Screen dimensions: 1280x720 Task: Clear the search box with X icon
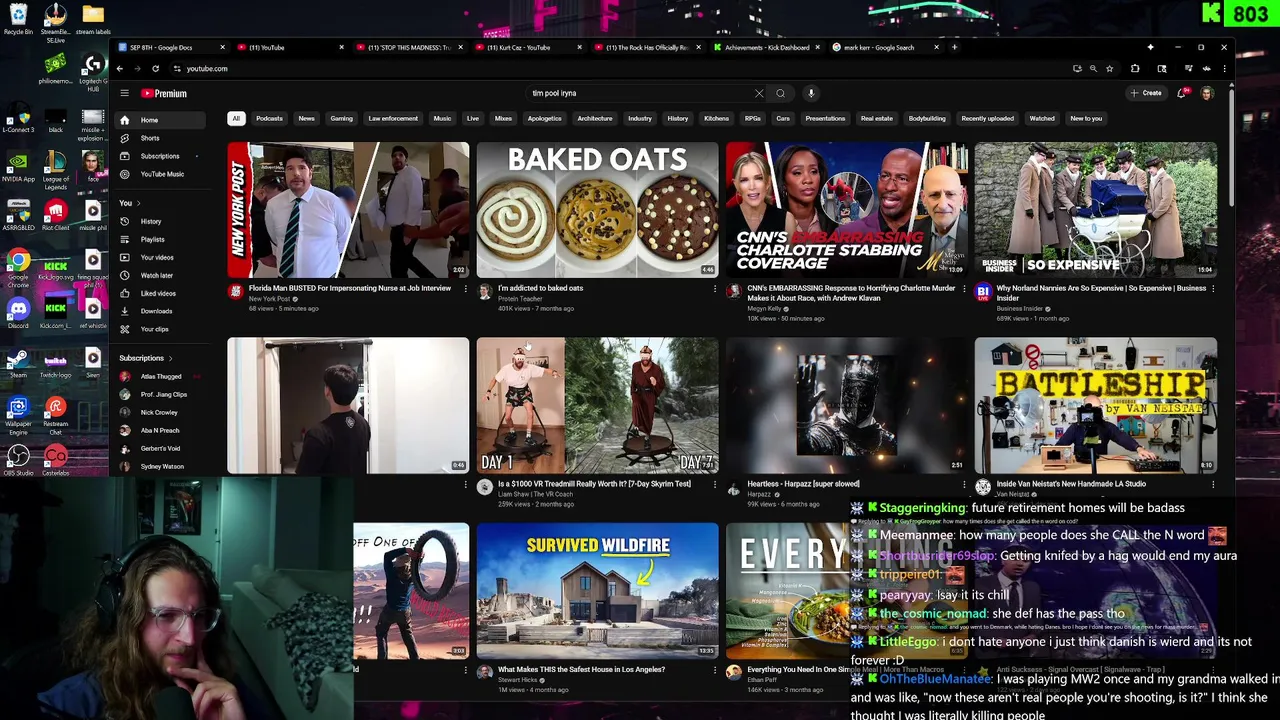point(759,93)
